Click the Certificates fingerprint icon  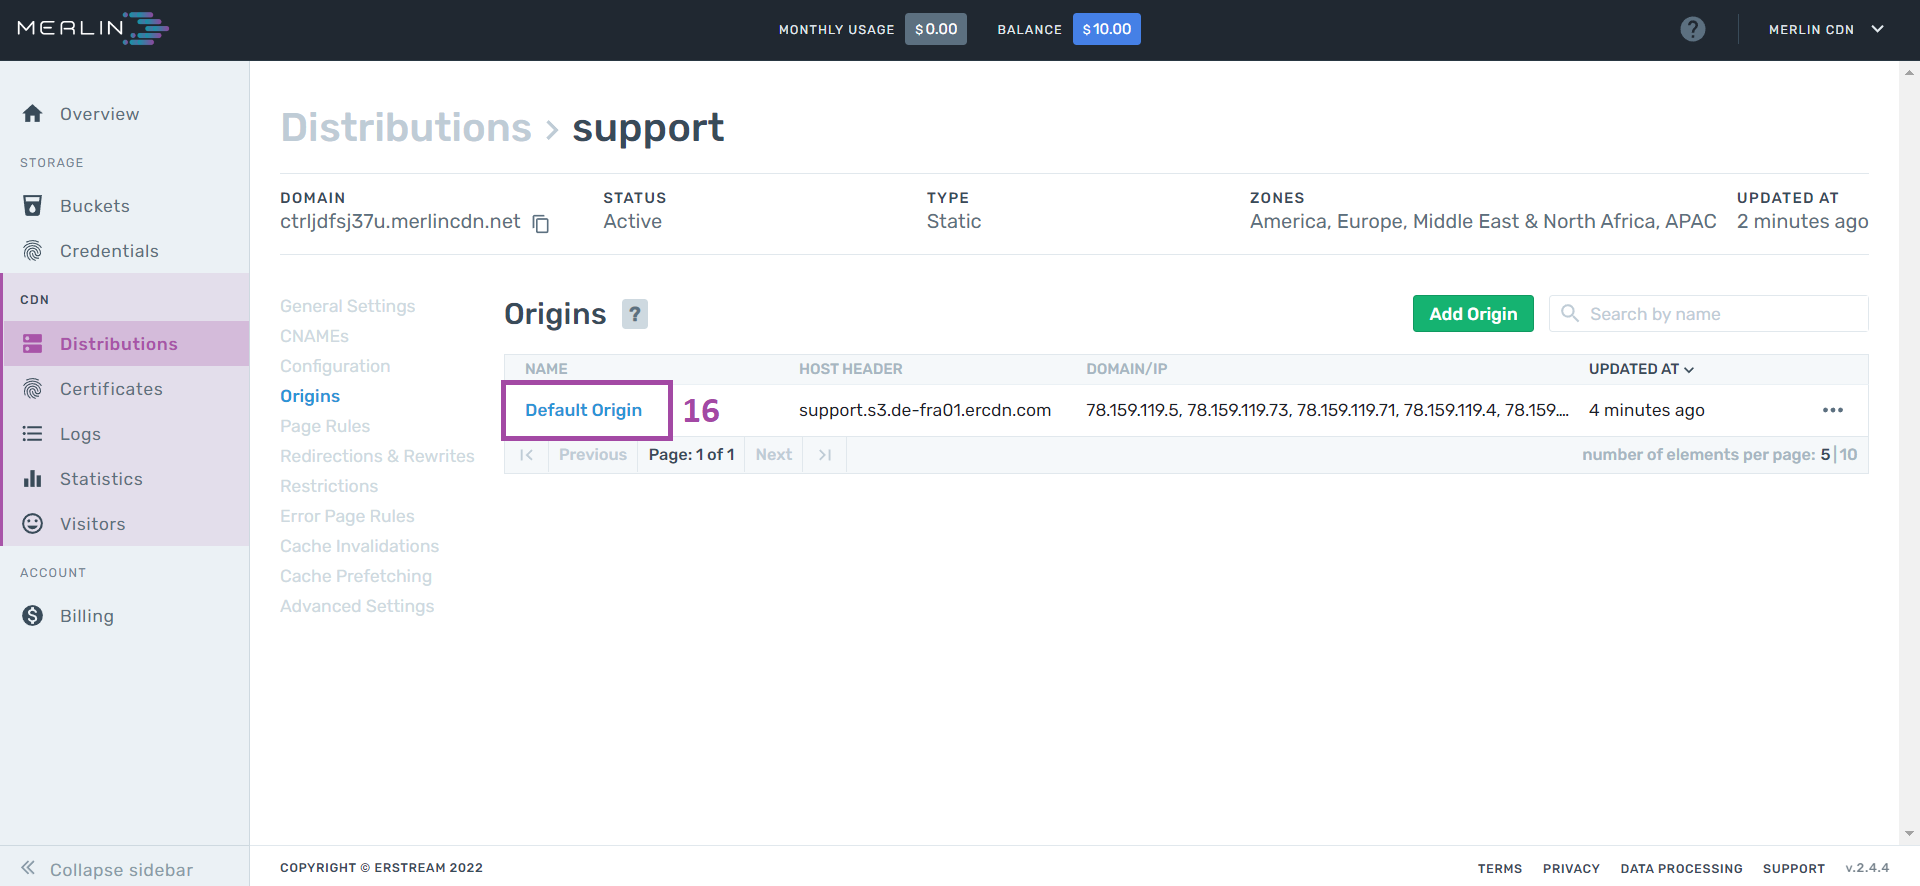coord(33,389)
